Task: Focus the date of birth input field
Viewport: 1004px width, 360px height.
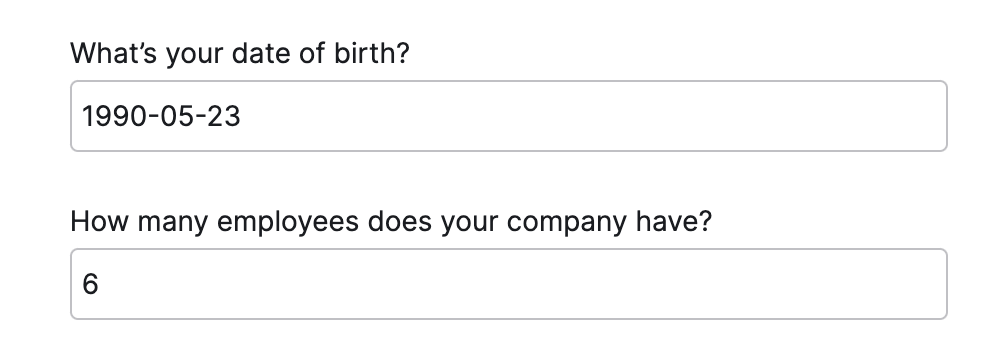Action: tap(508, 116)
